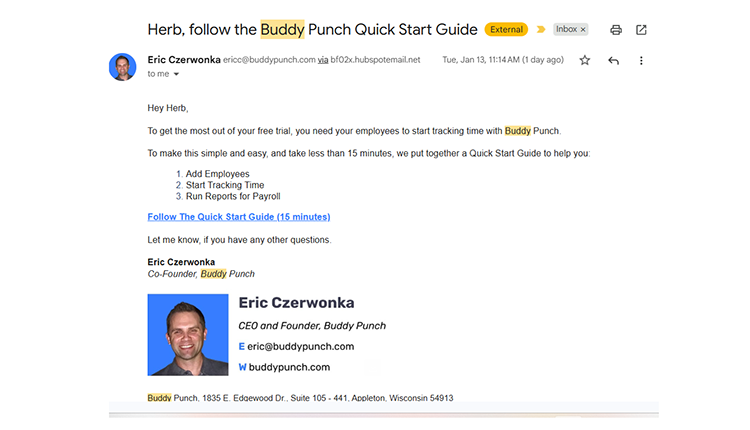Click the 'Hey Herb,' greeting line
The image size is (750, 430).
[168, 108]
